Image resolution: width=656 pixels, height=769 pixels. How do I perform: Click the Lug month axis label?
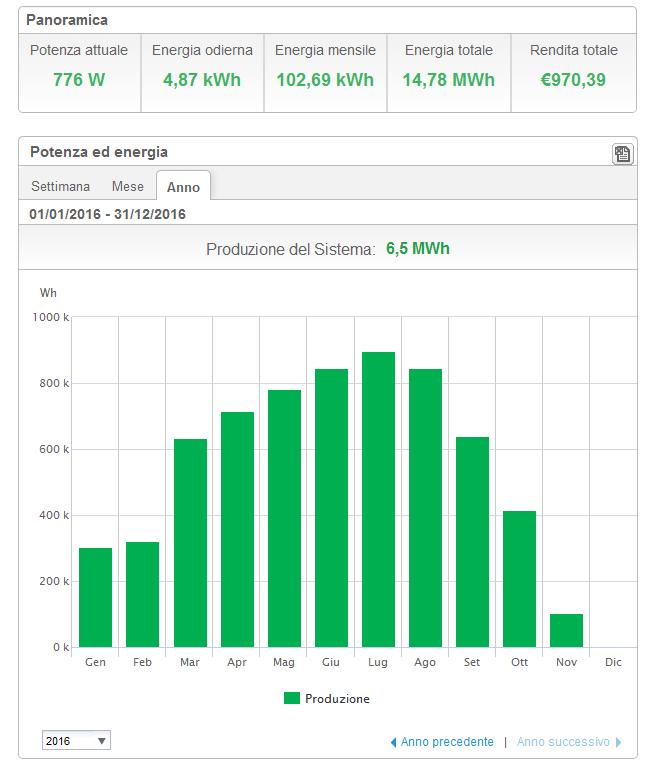[378, 662]
